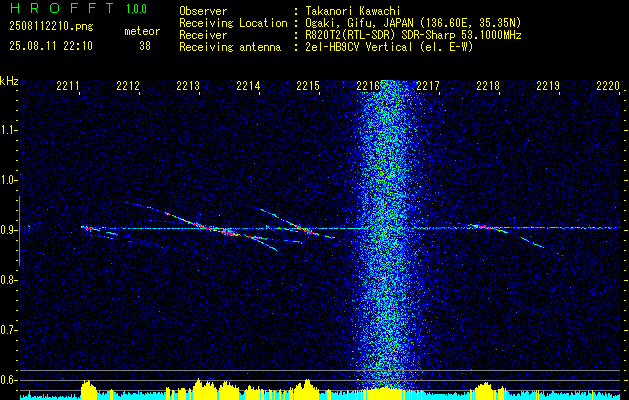
Task: Click the meteor count label
Action: point(142,31)
